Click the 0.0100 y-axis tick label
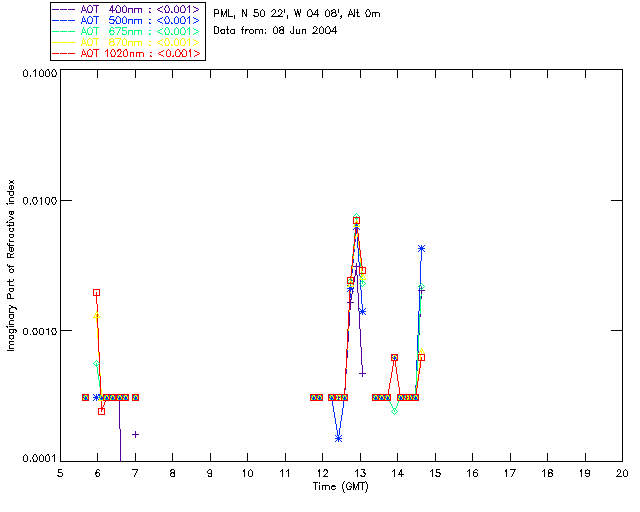640x512 pixels. pos(40,201)
